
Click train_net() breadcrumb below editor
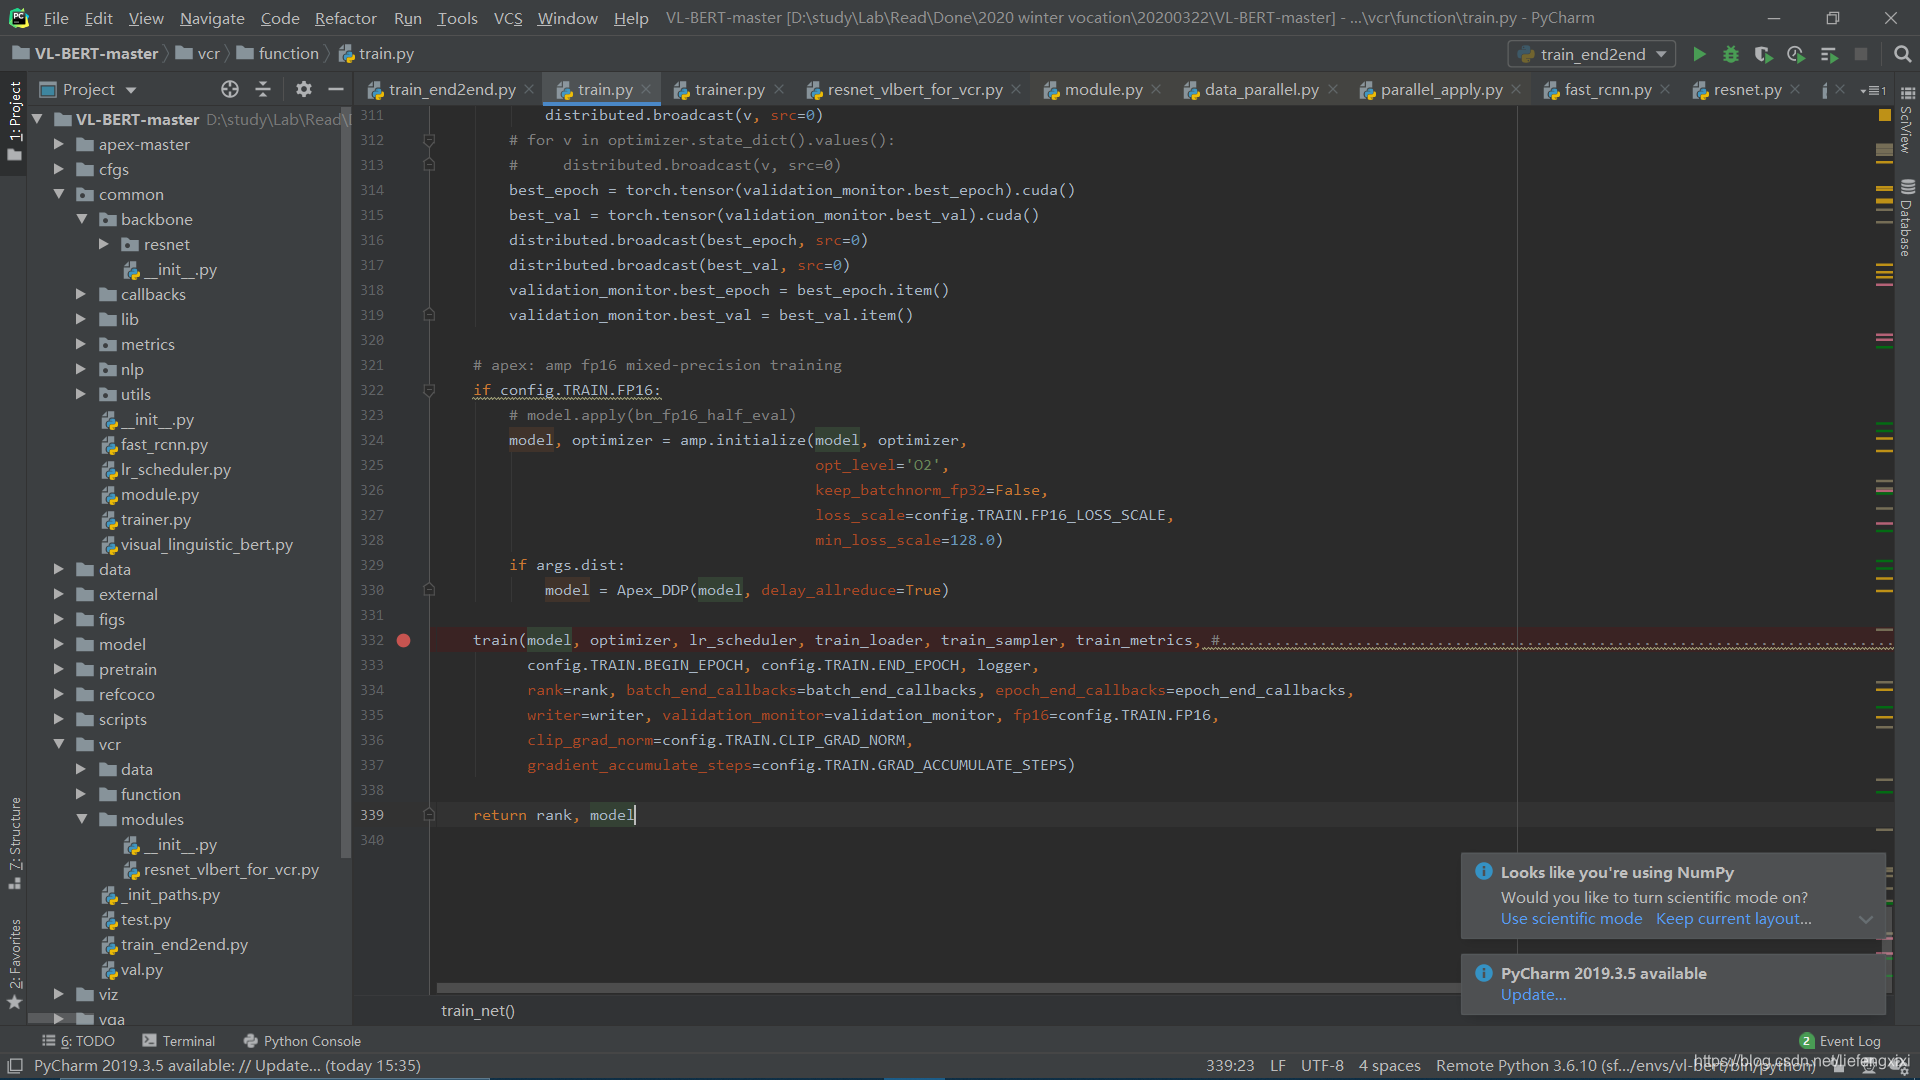(x=478, y=1011)
